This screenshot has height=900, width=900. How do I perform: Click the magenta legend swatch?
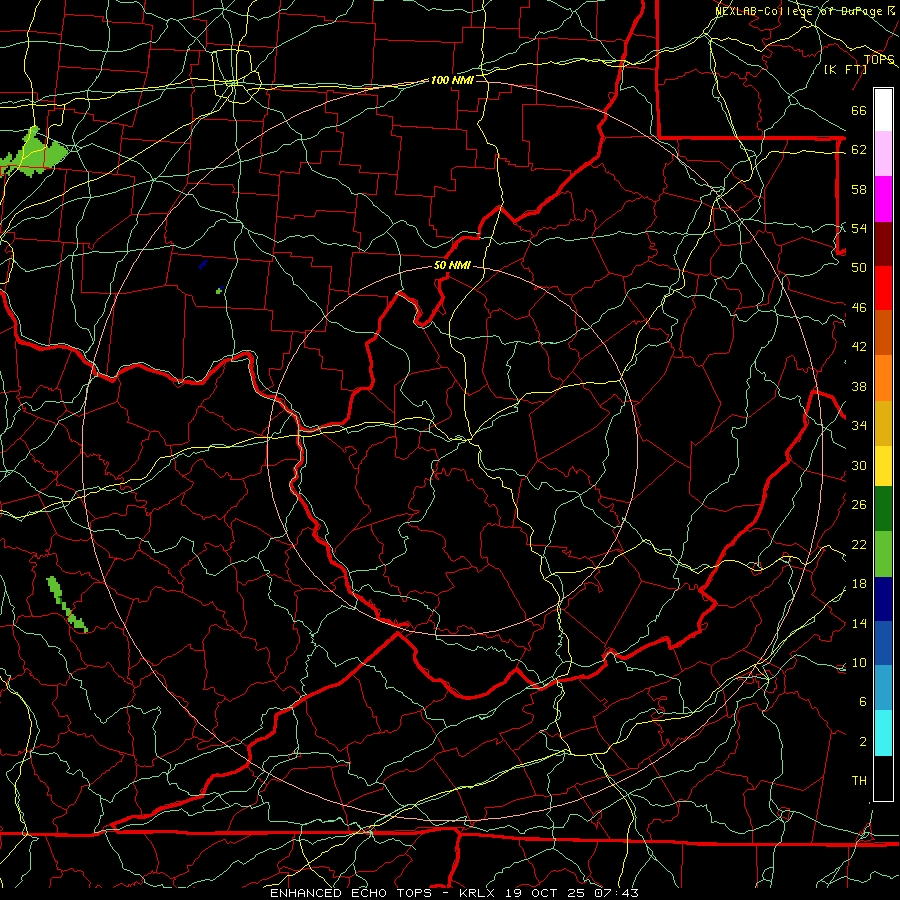883,199
